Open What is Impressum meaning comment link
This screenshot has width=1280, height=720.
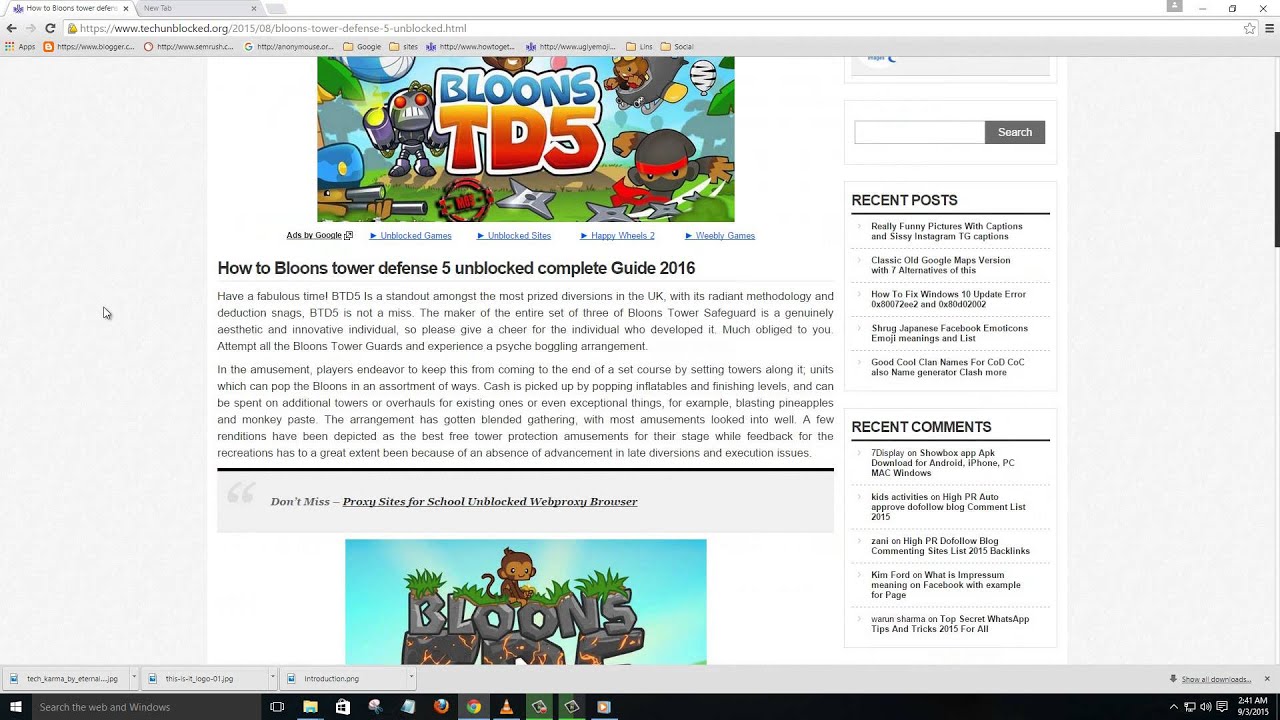coord(947,585)
